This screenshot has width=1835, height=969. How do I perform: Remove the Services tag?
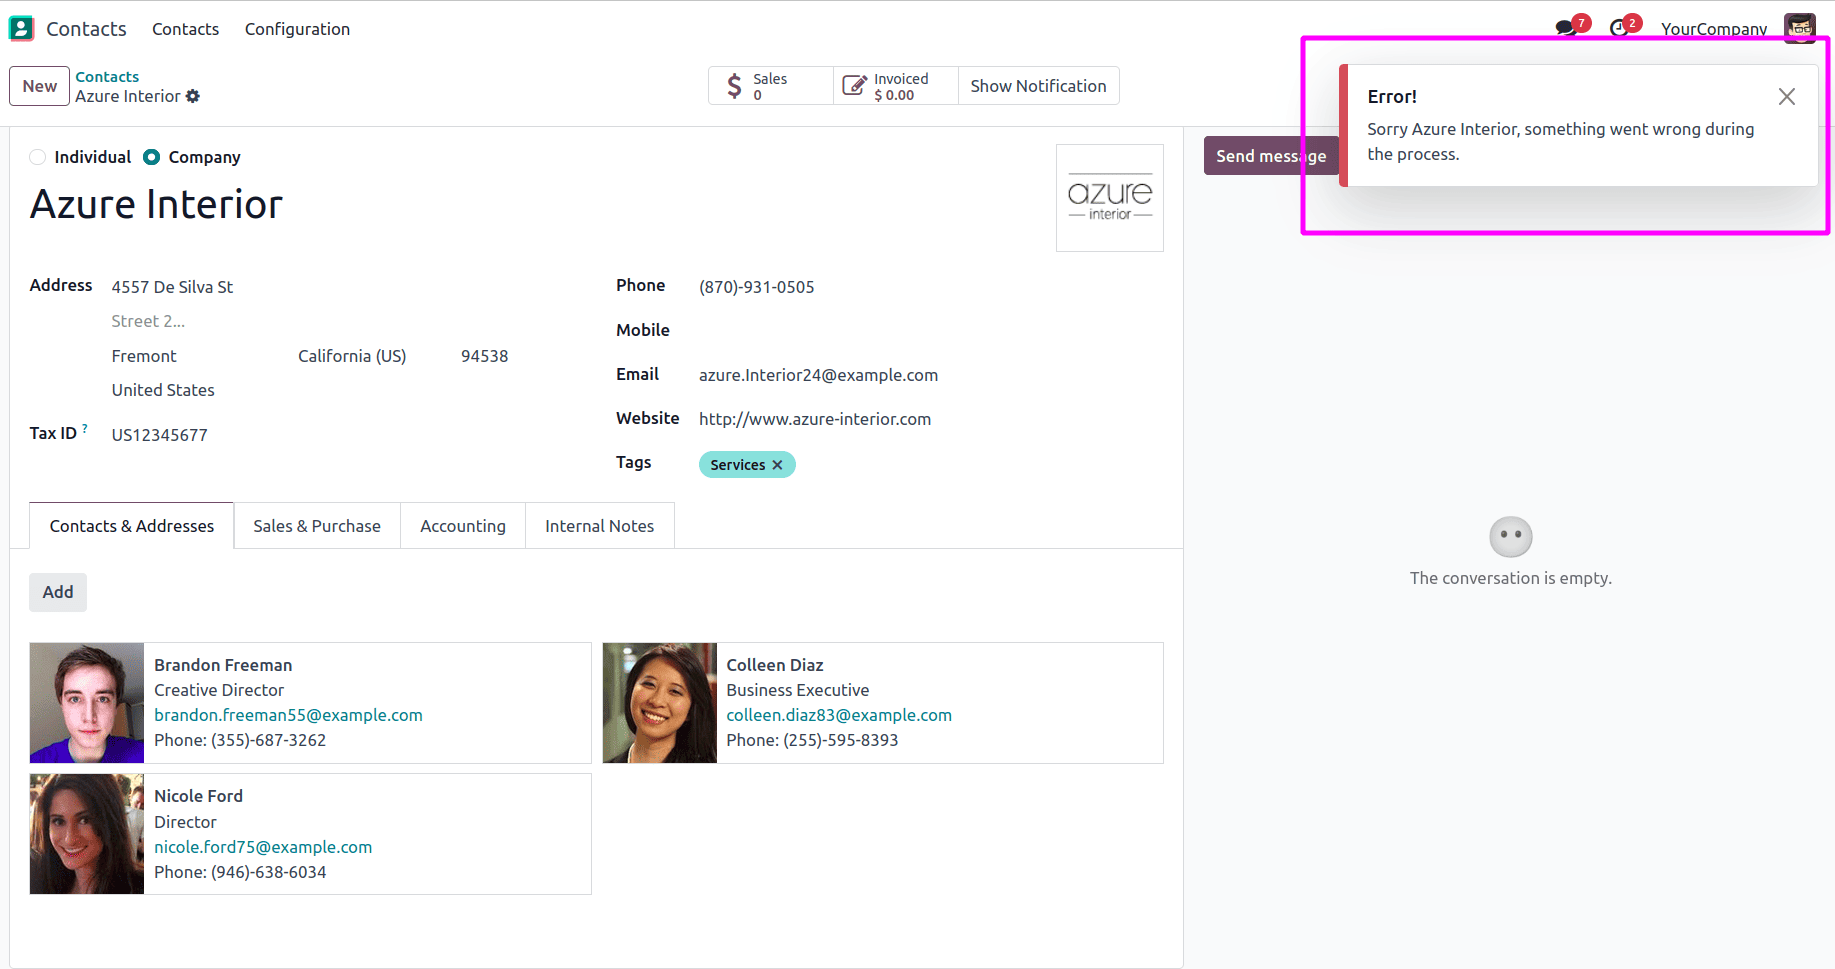pos(778,465)
